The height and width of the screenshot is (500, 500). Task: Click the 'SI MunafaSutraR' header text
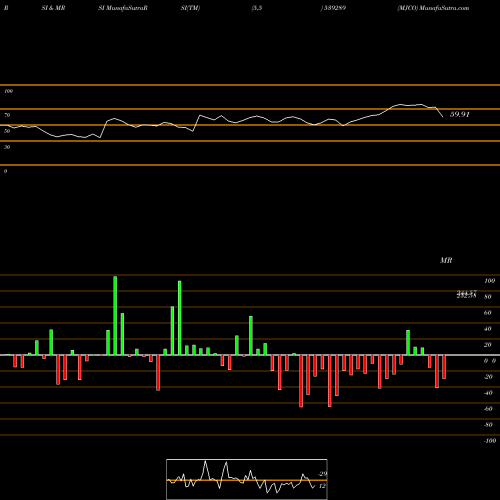pyautogui.click(x=123, y=8)
